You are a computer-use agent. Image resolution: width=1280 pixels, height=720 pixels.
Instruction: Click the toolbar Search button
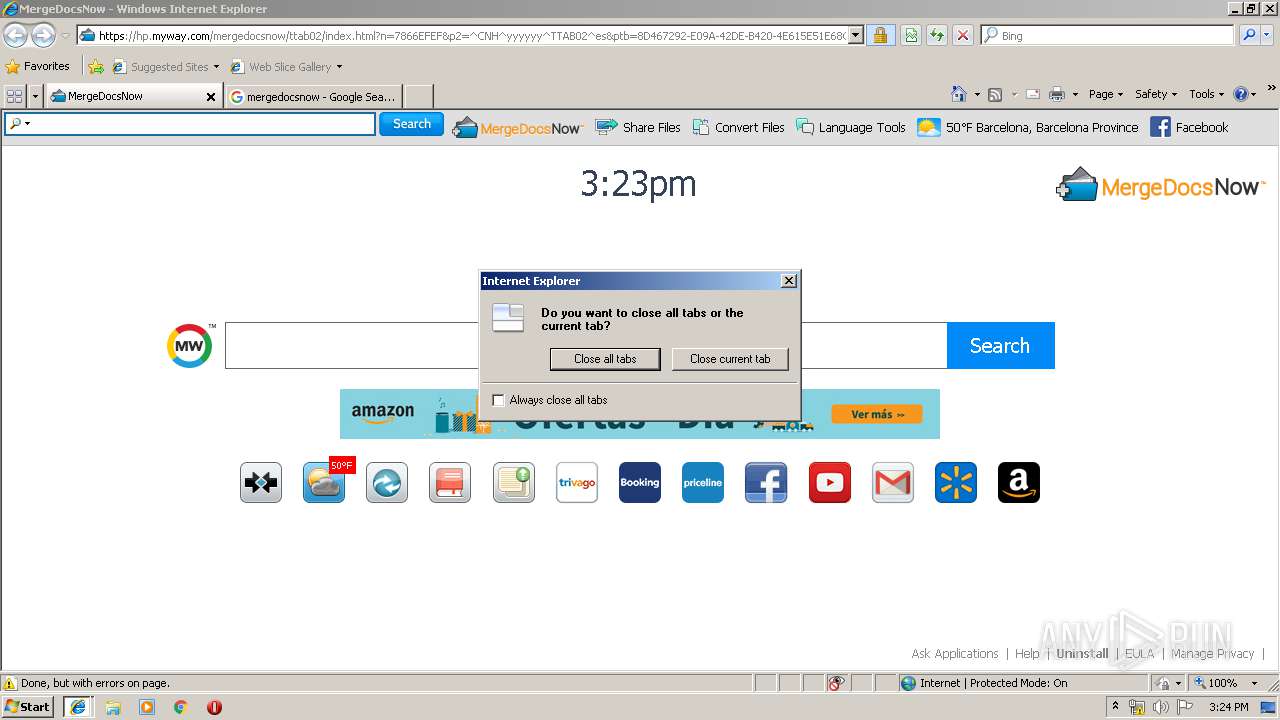pyautogui.click(x=411, y=124)
